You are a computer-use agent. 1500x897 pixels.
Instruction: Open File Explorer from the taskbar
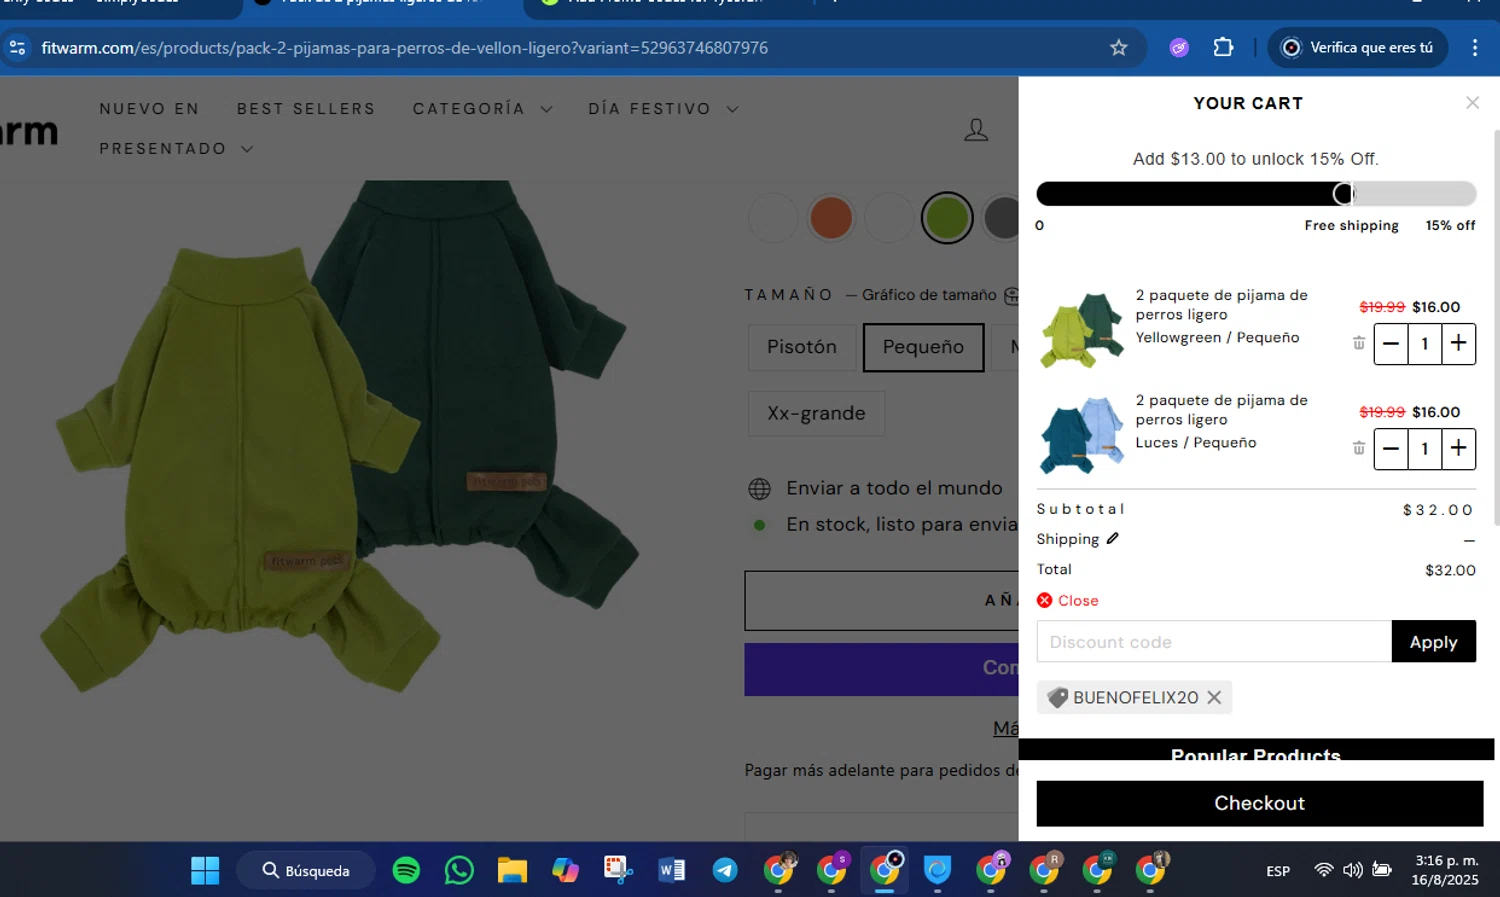(x=512, y=870)
